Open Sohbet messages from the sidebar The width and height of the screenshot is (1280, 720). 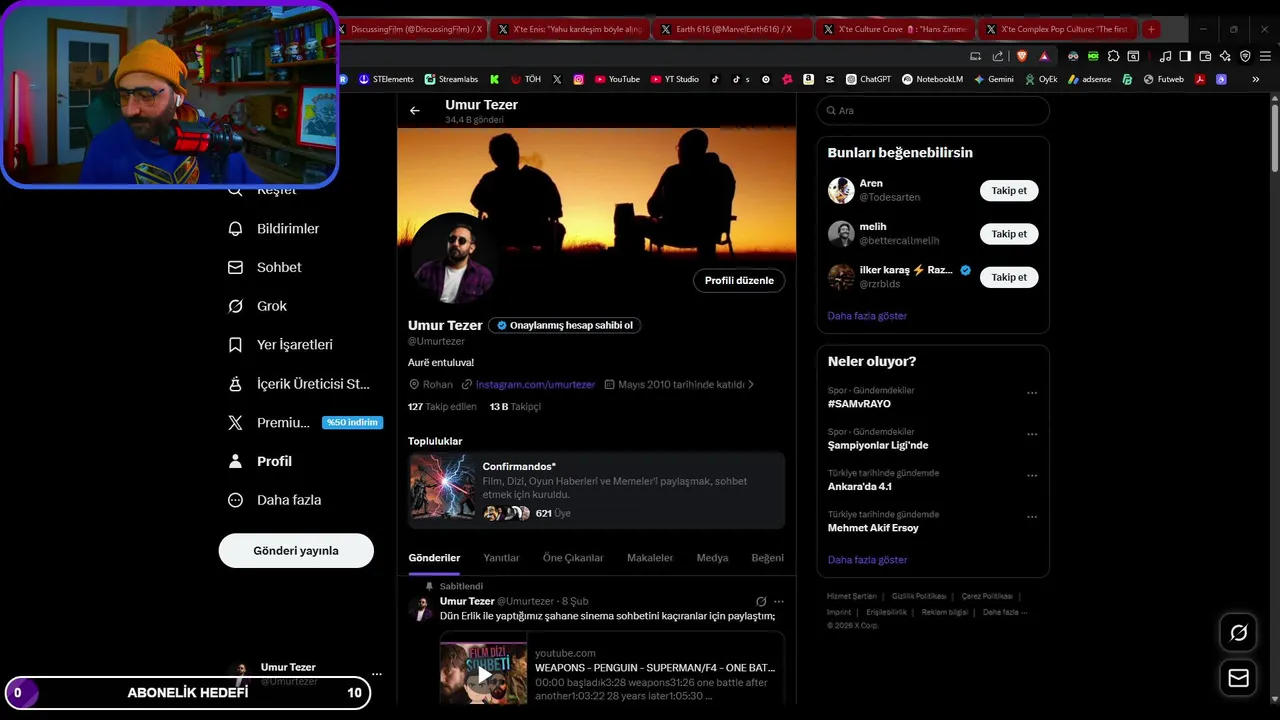(x=265, y=268)
